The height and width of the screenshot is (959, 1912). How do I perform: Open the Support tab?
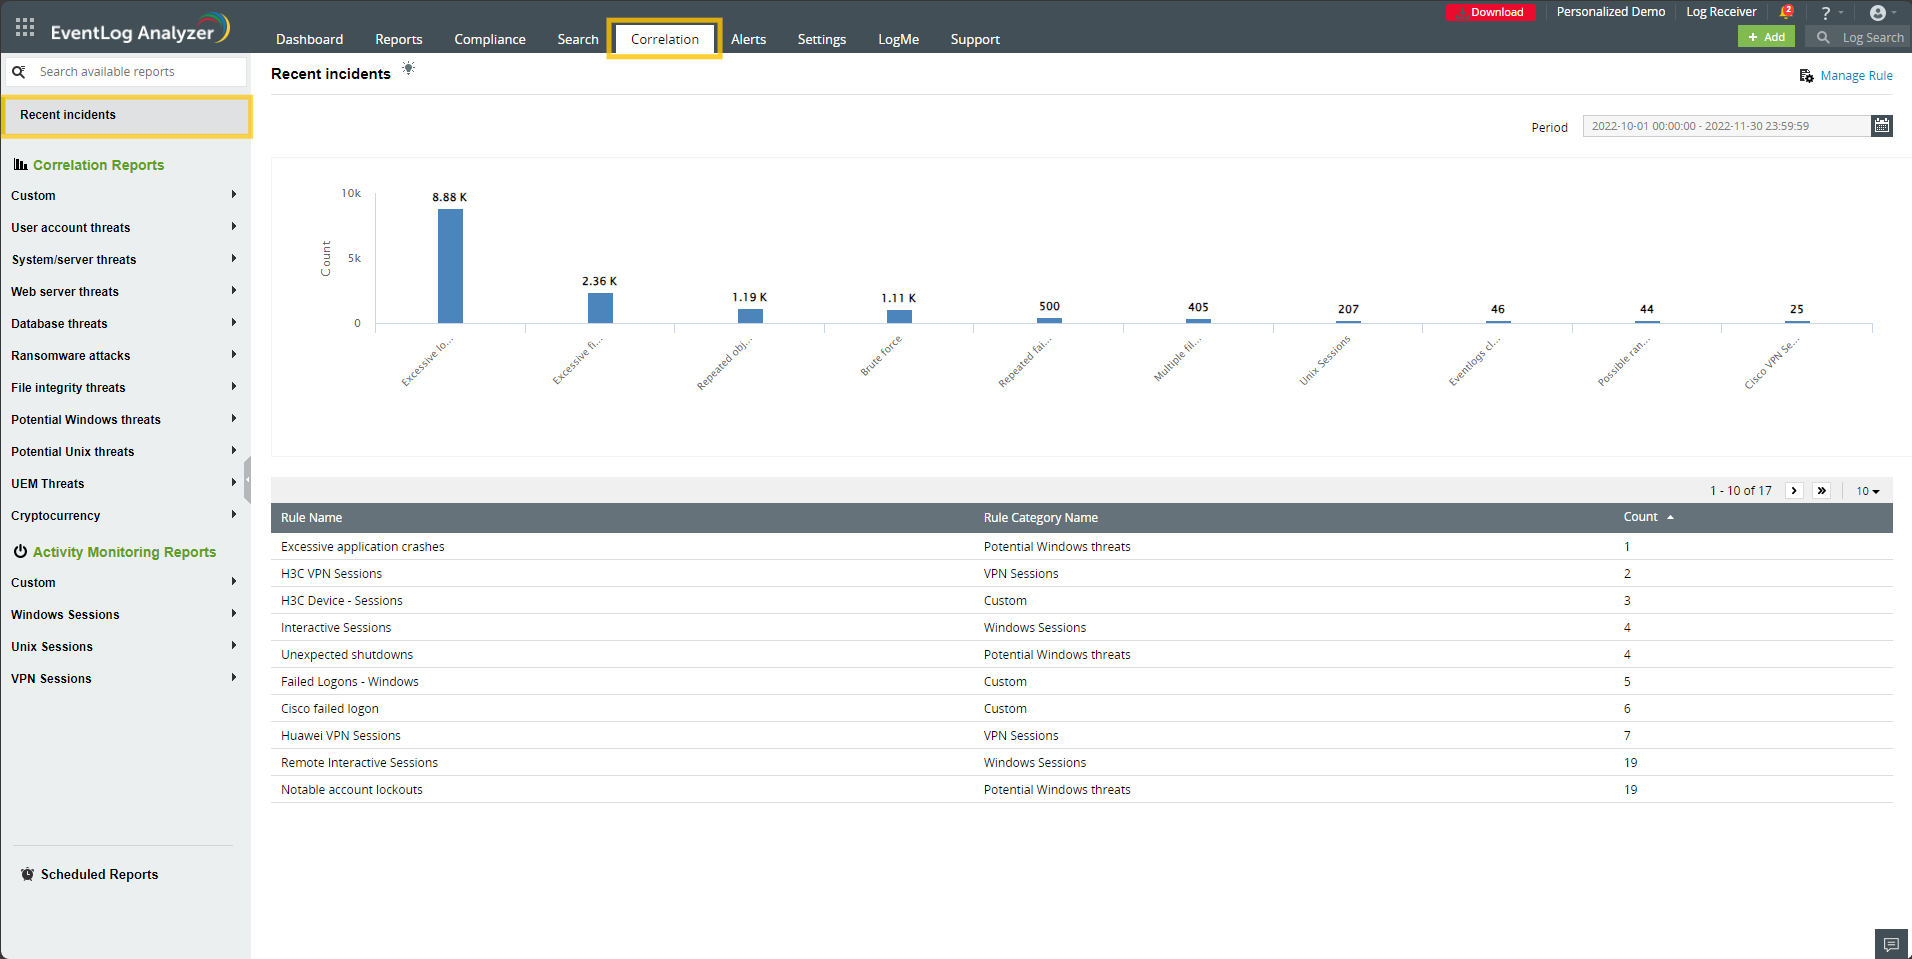975,39
